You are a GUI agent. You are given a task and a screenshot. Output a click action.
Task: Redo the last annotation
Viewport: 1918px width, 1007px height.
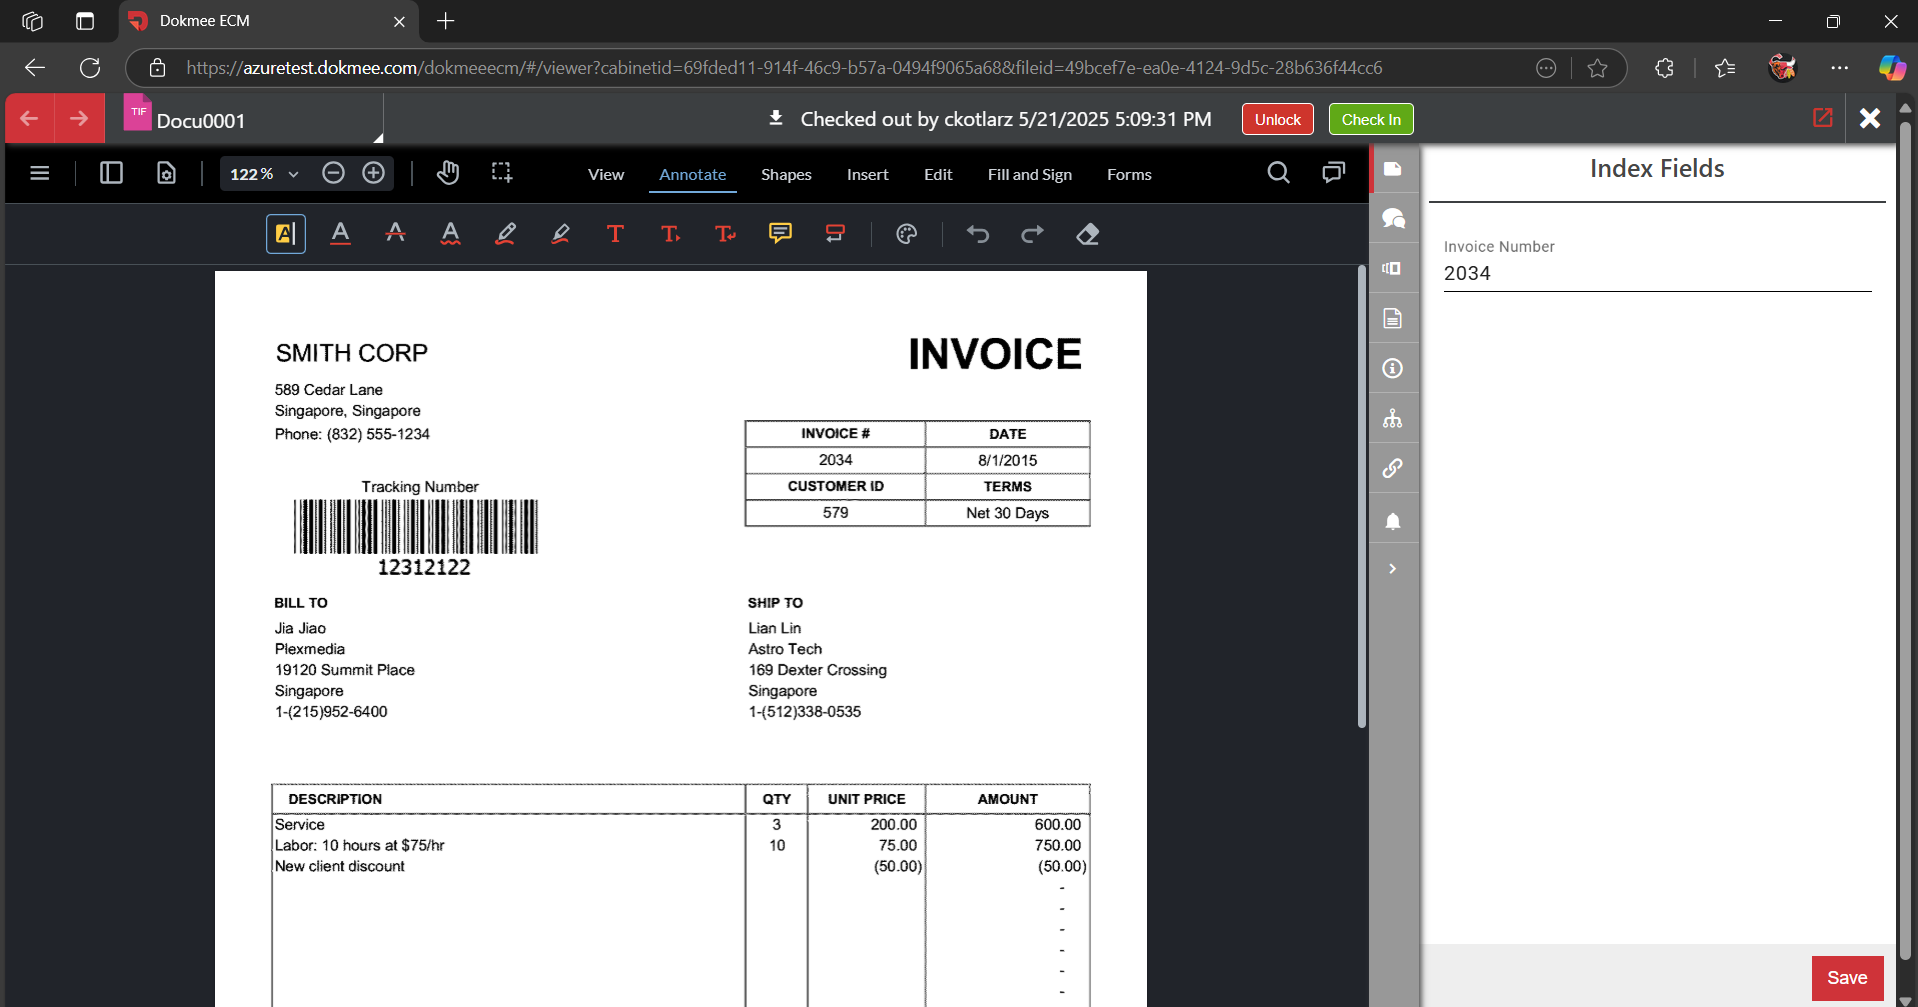pos(1032,234)
